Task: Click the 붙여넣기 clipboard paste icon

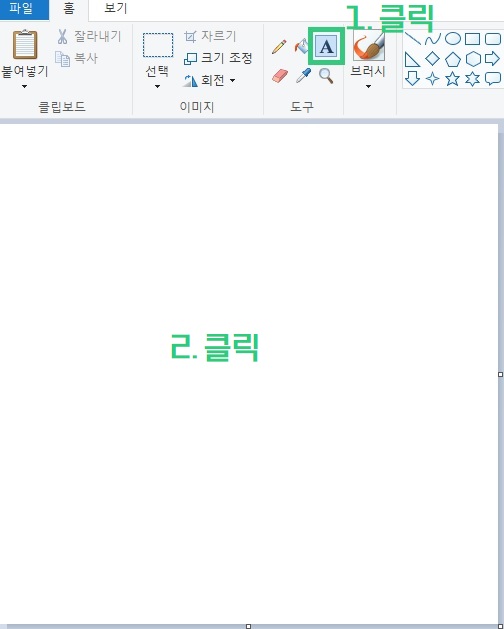Action: pyautogui.click(x=25, y=44)
